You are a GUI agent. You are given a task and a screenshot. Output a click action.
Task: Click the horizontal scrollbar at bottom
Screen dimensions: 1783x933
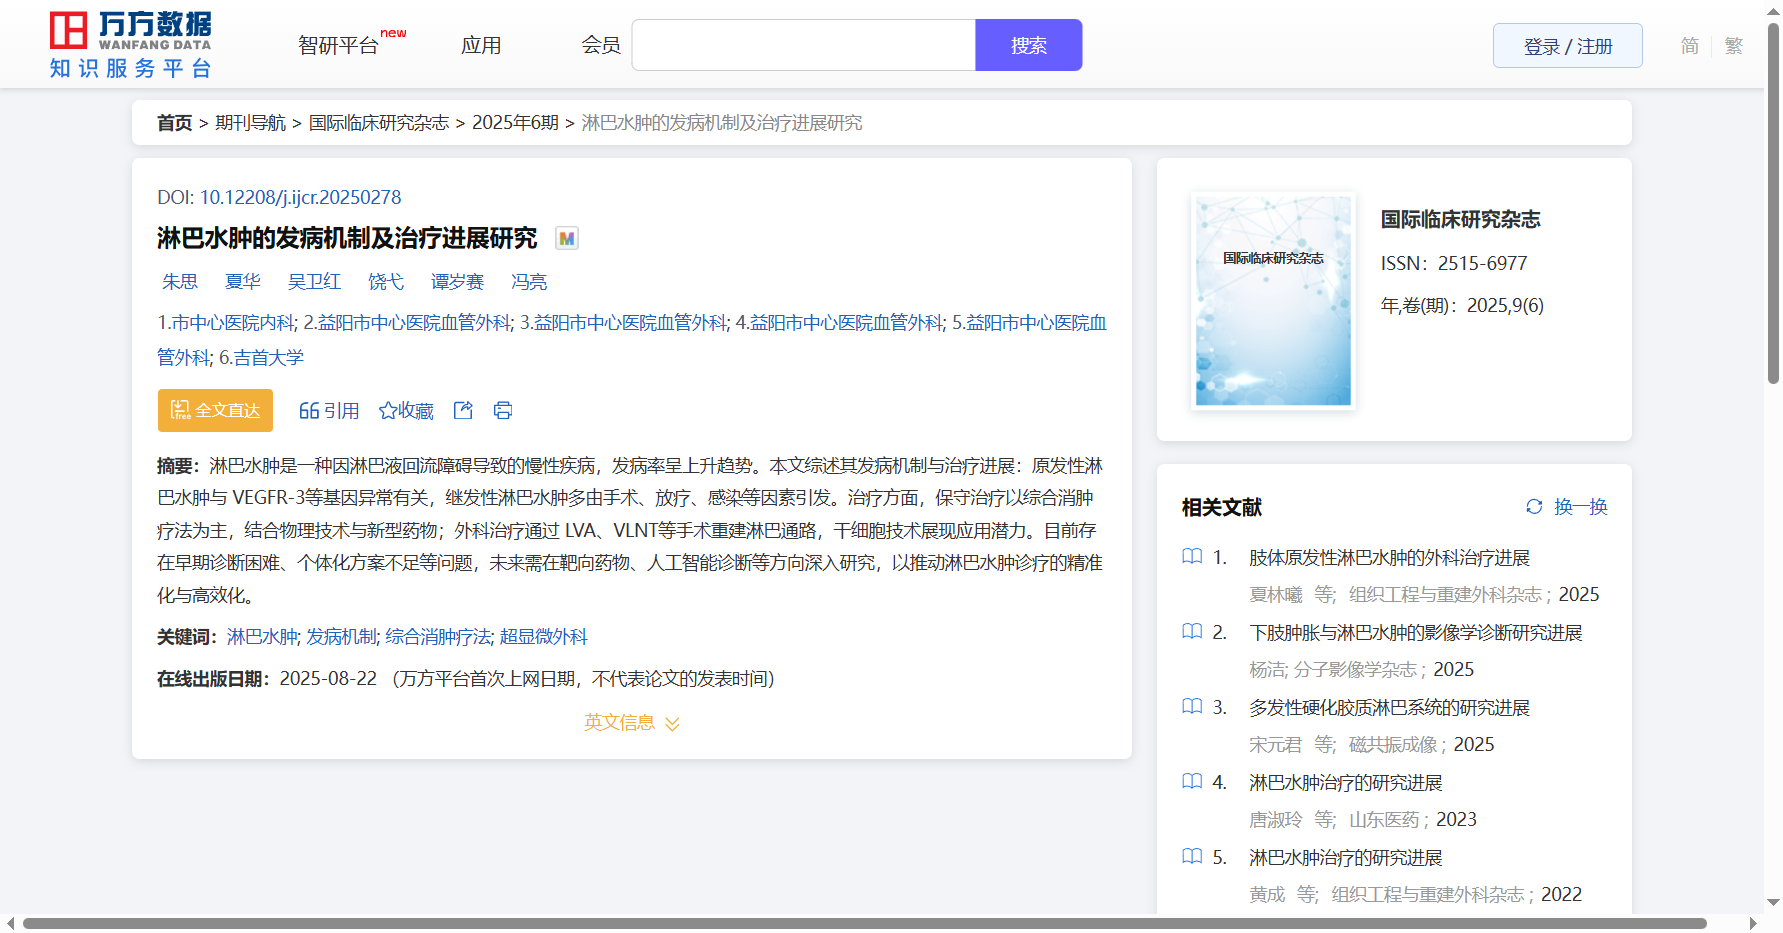(x=864, y=923)
